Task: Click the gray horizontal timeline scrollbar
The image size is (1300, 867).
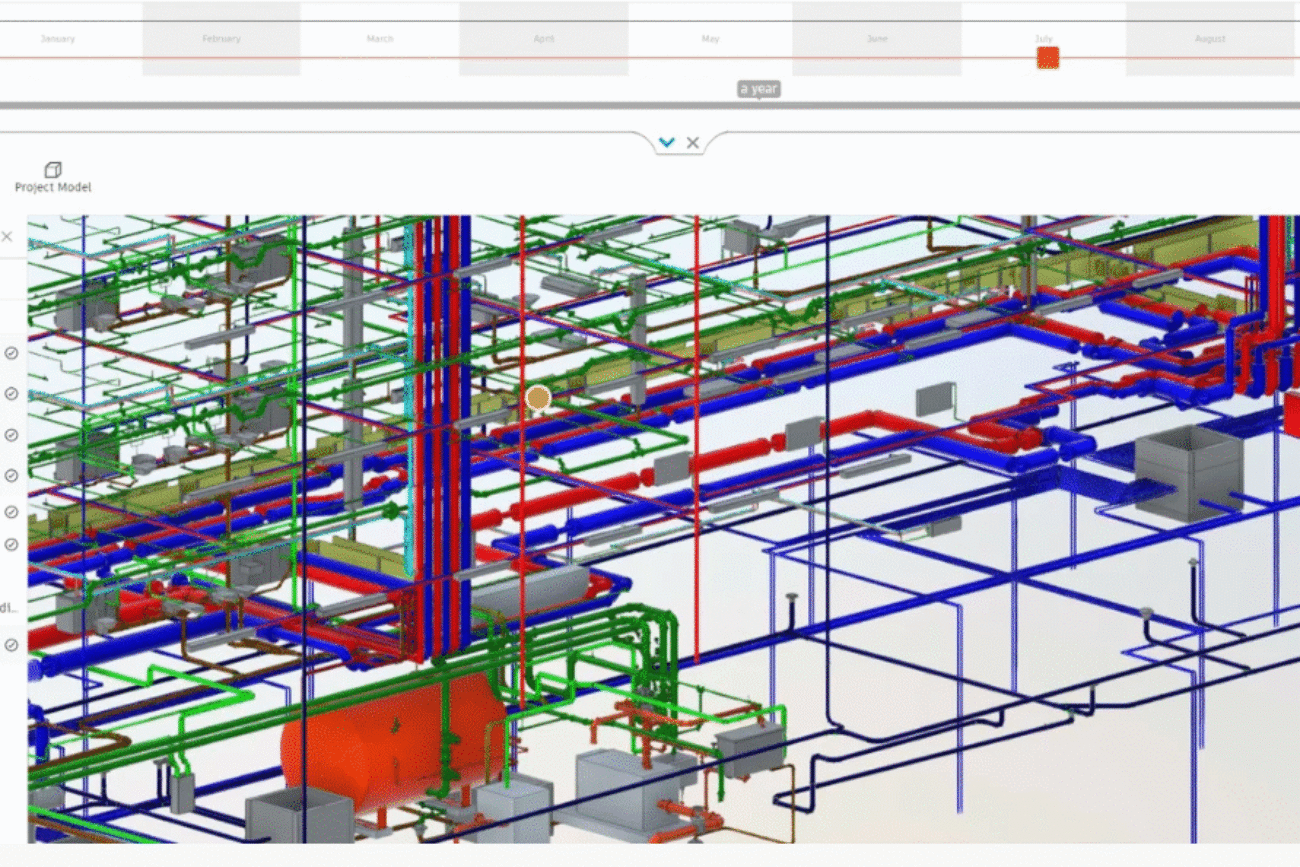Action: pyautogui.click(x=650, y=105)
